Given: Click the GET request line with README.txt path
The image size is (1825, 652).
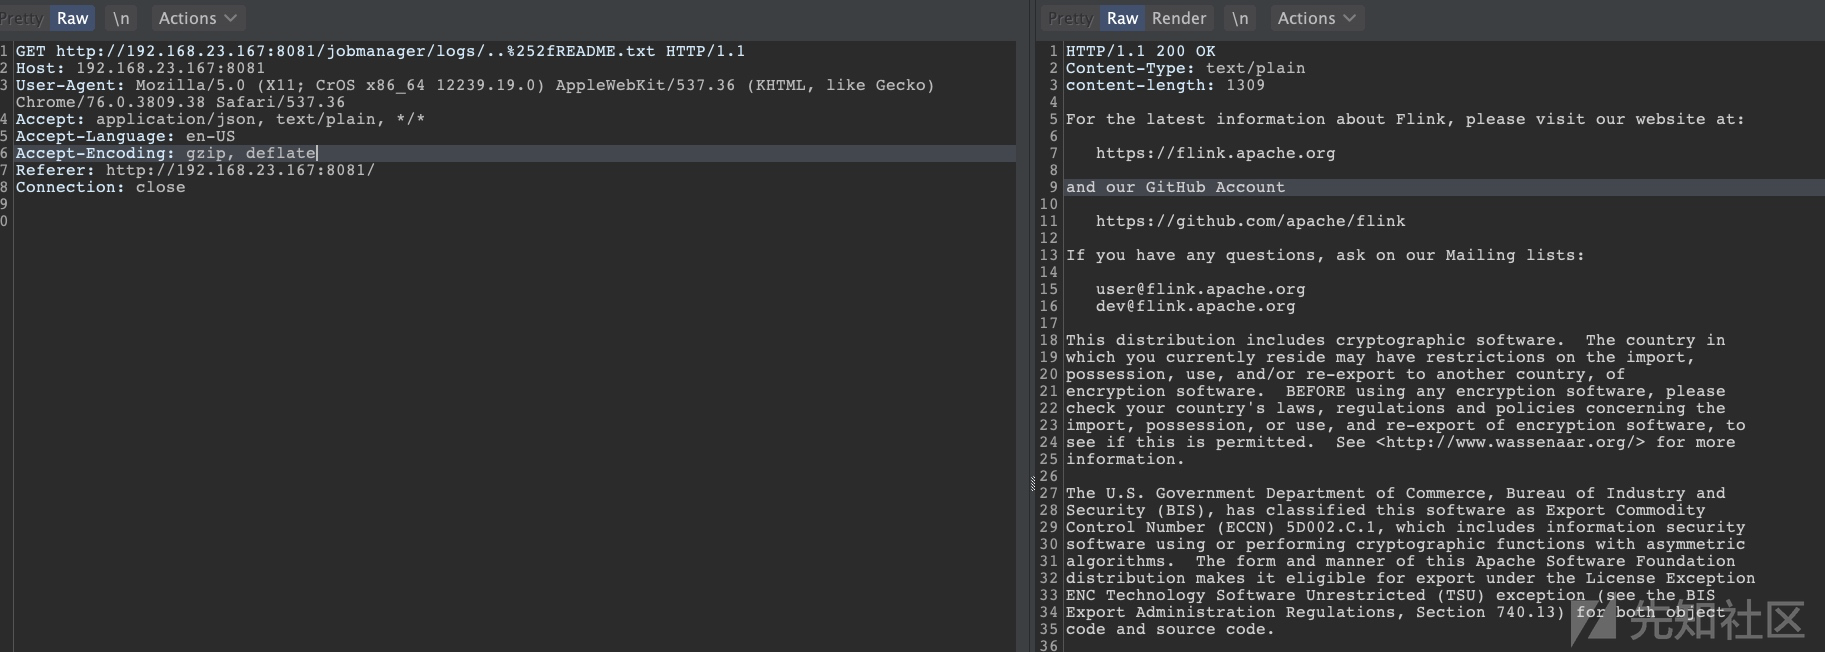Looking at the screenshot, I should (380, 51).
